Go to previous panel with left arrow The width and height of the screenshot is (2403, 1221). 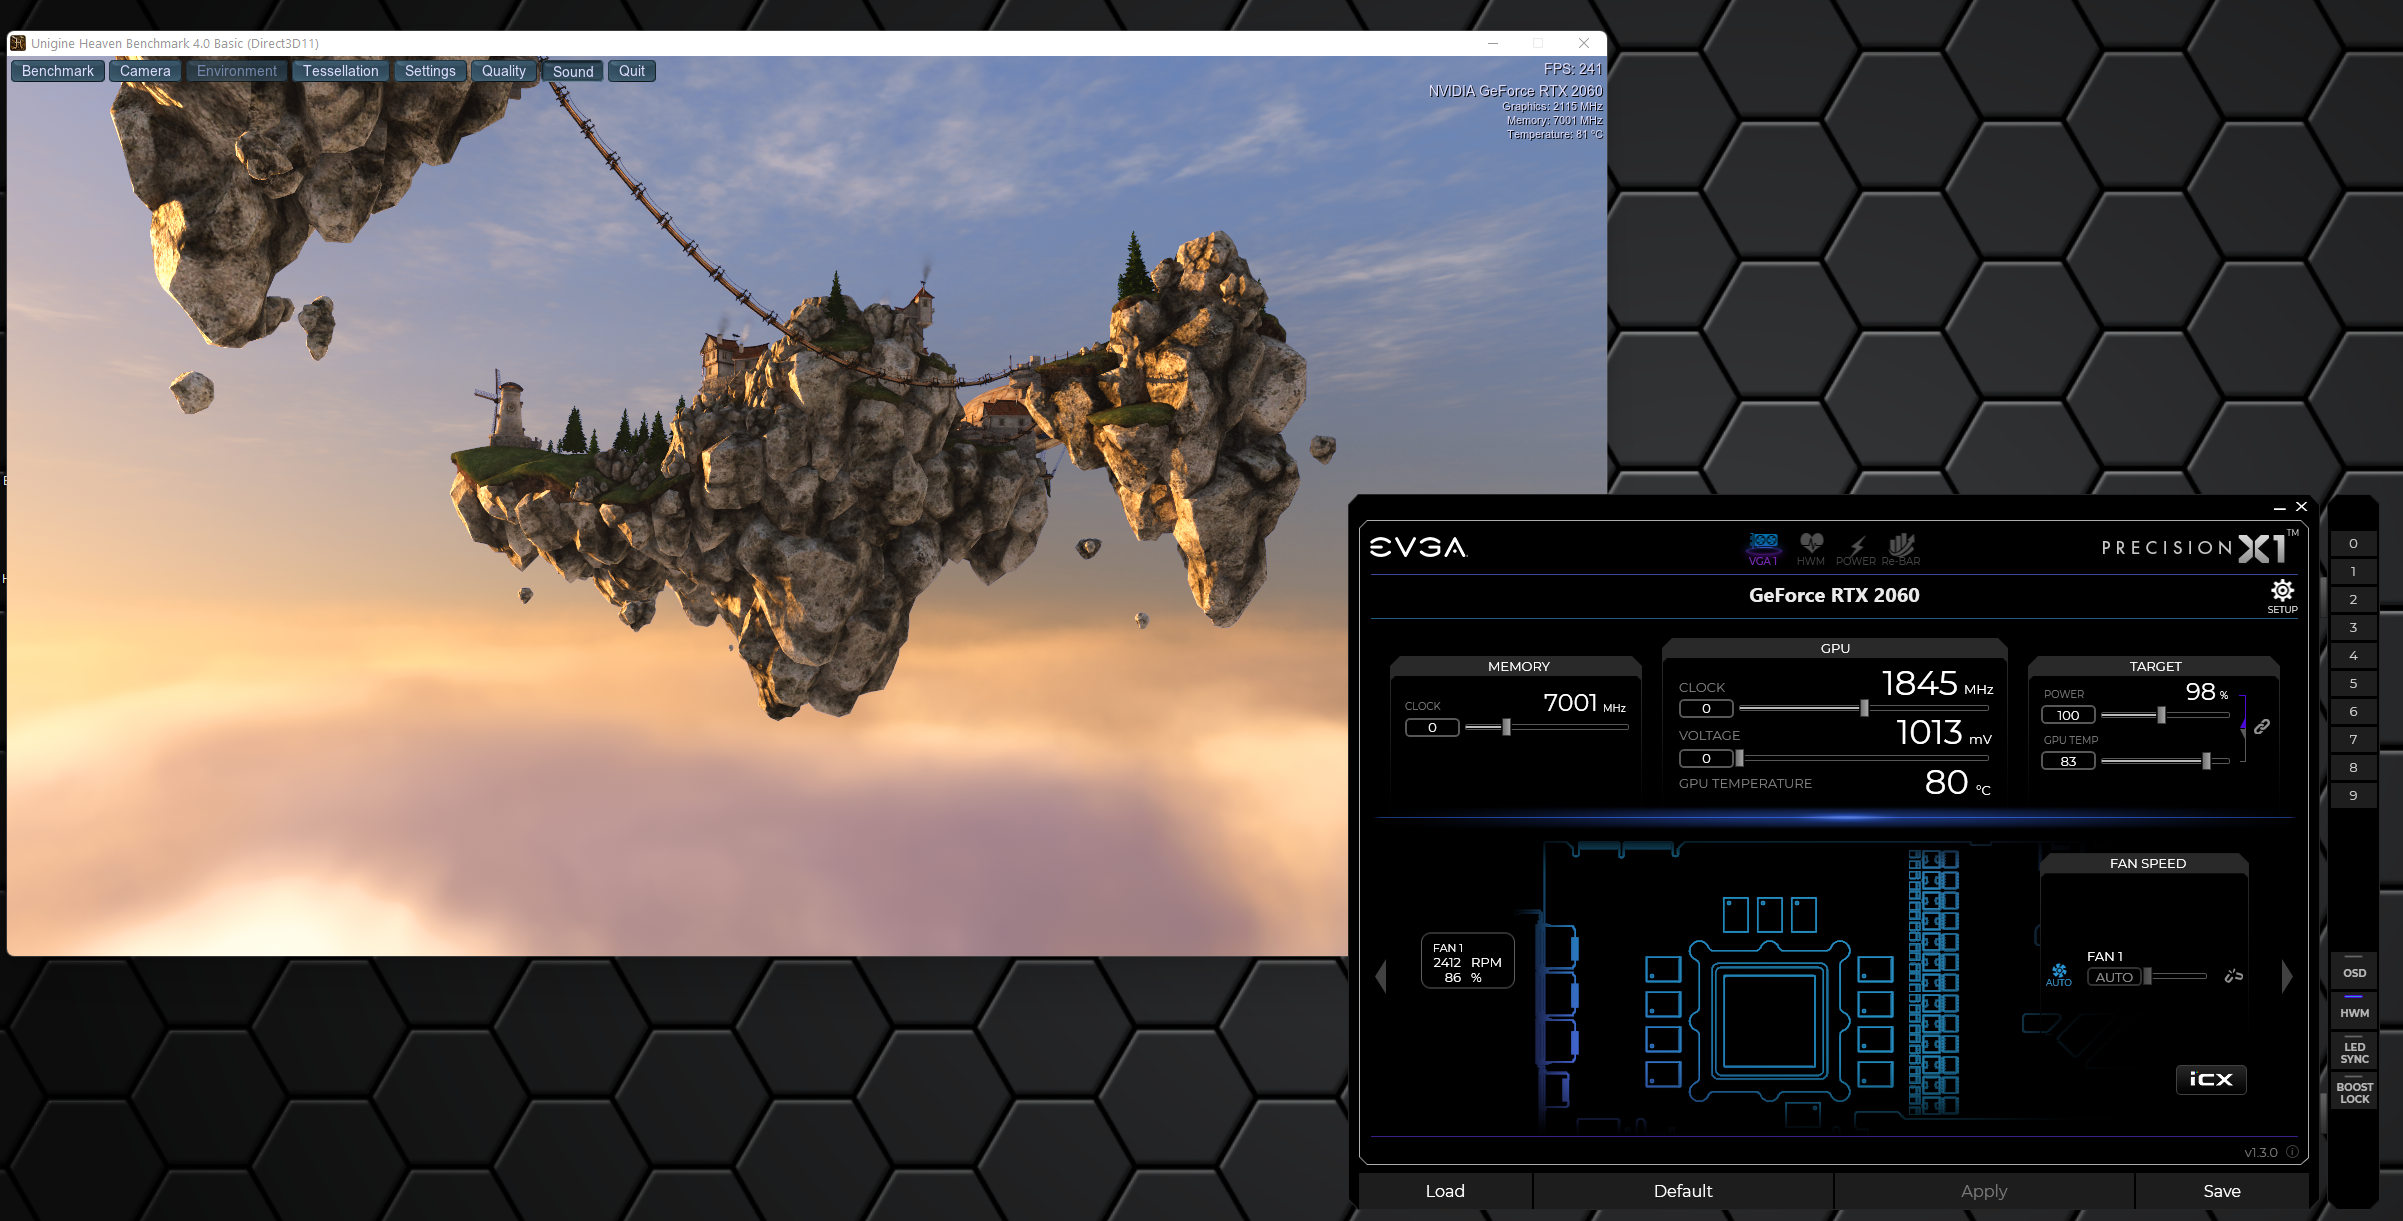[x=1381, y=976]
